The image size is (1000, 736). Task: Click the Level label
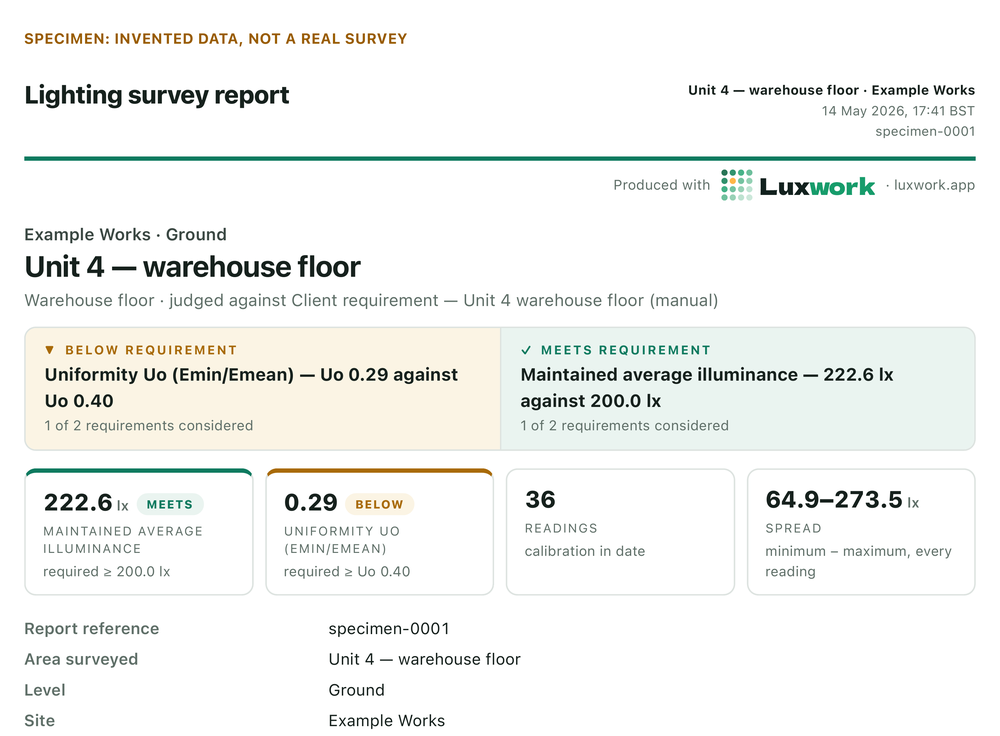[x=45, y=690]
